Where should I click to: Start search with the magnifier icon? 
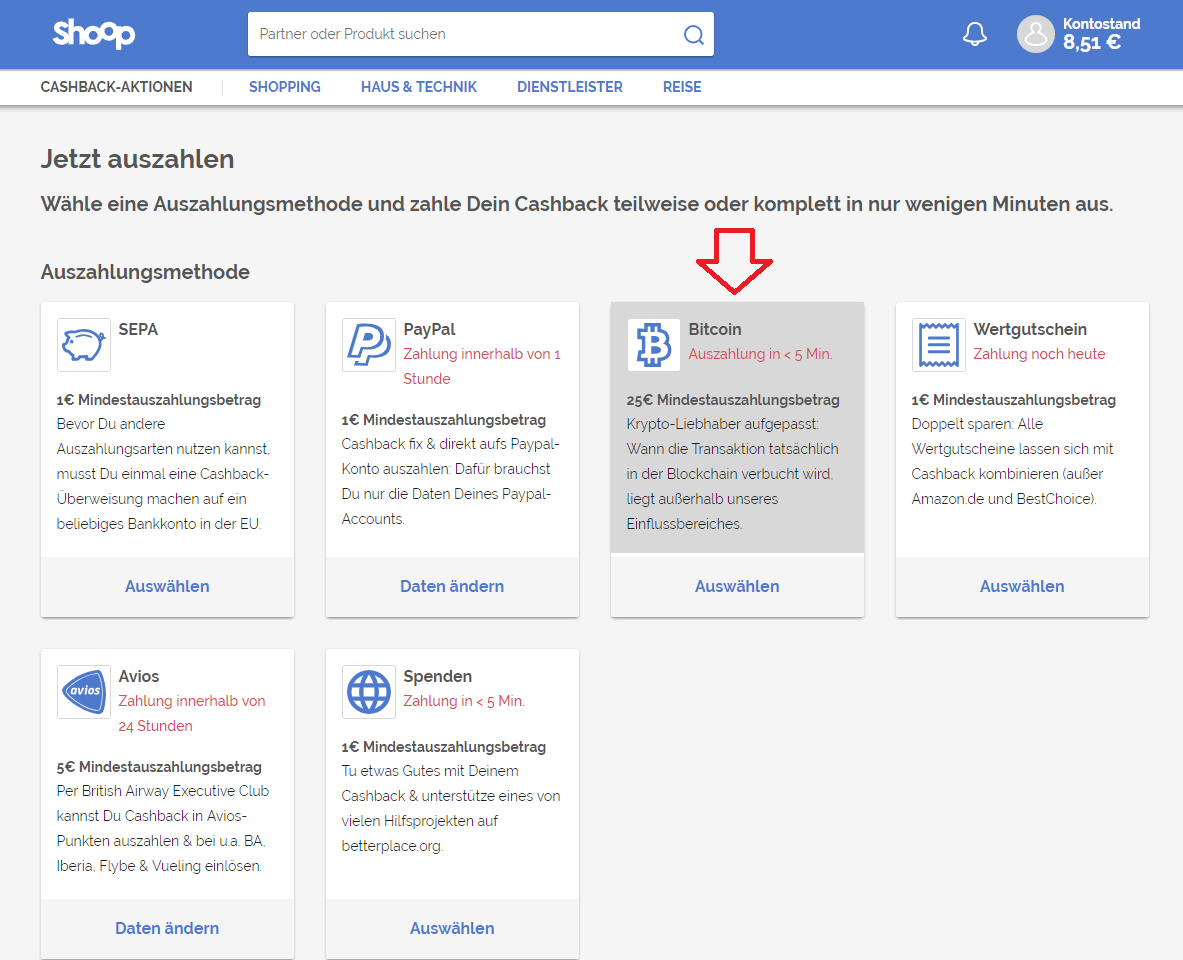[694, 34]
